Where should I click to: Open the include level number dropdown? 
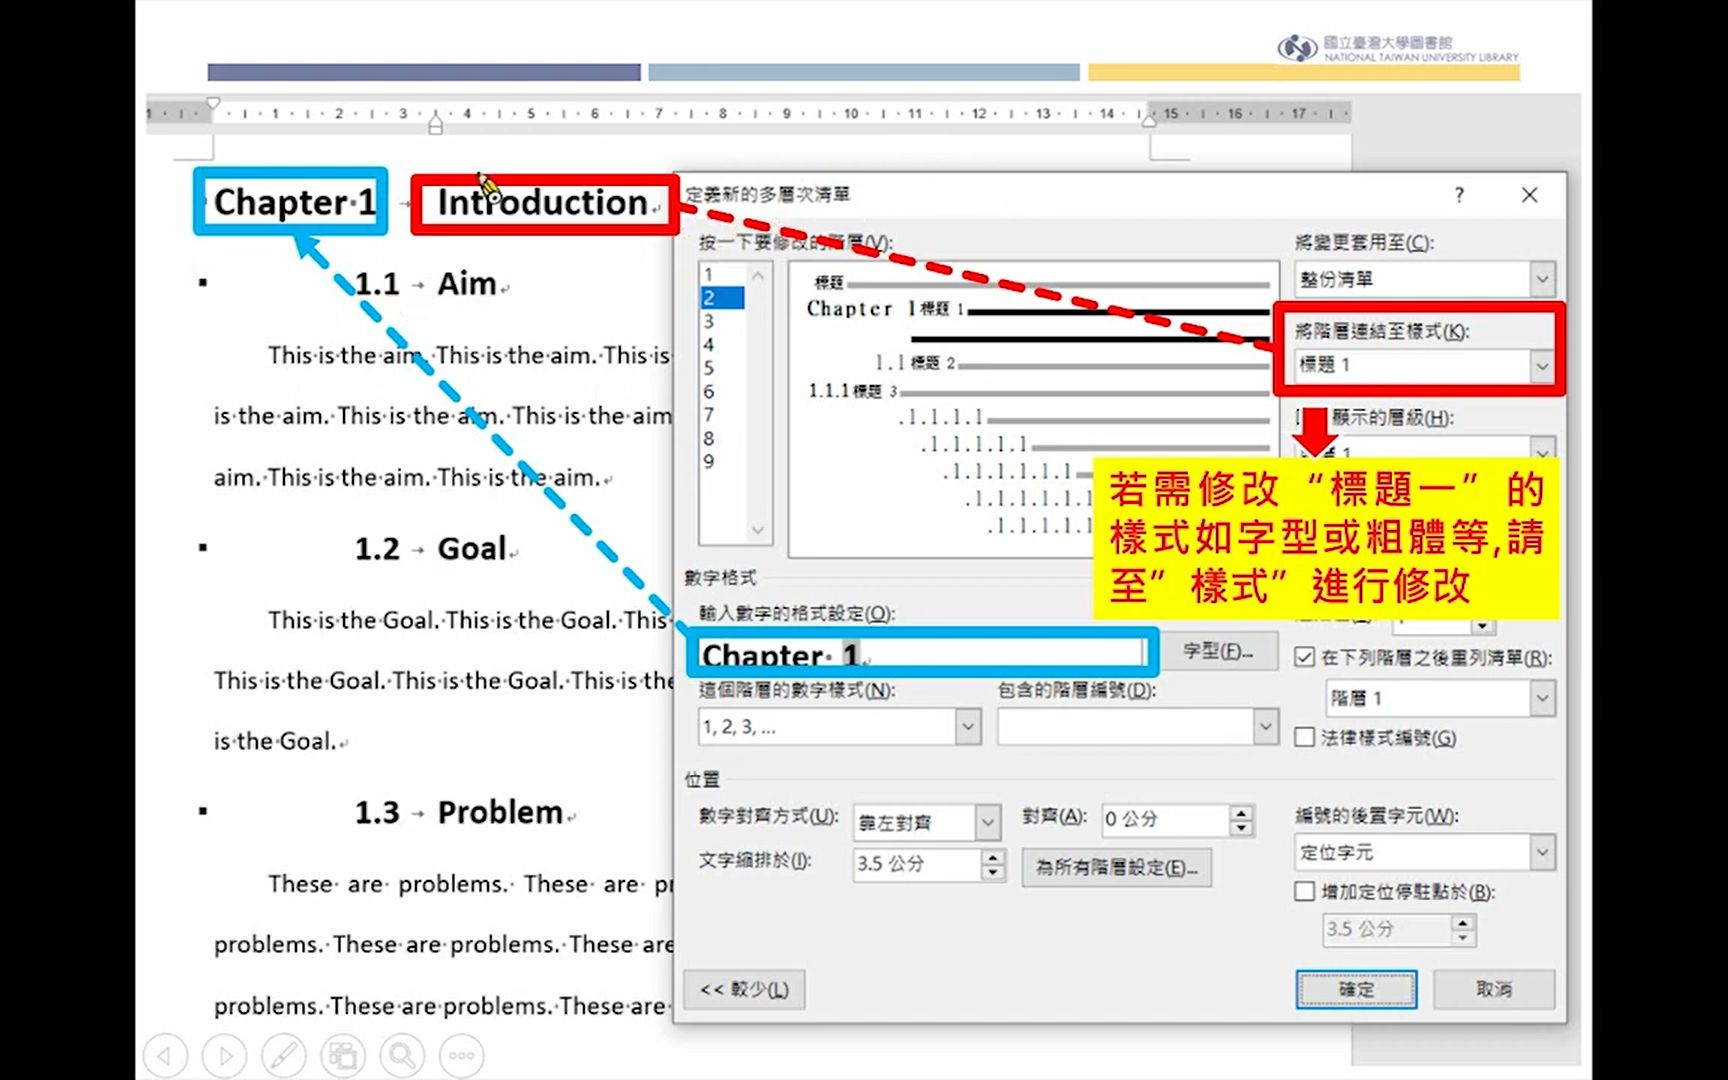tap(1265, 727)
